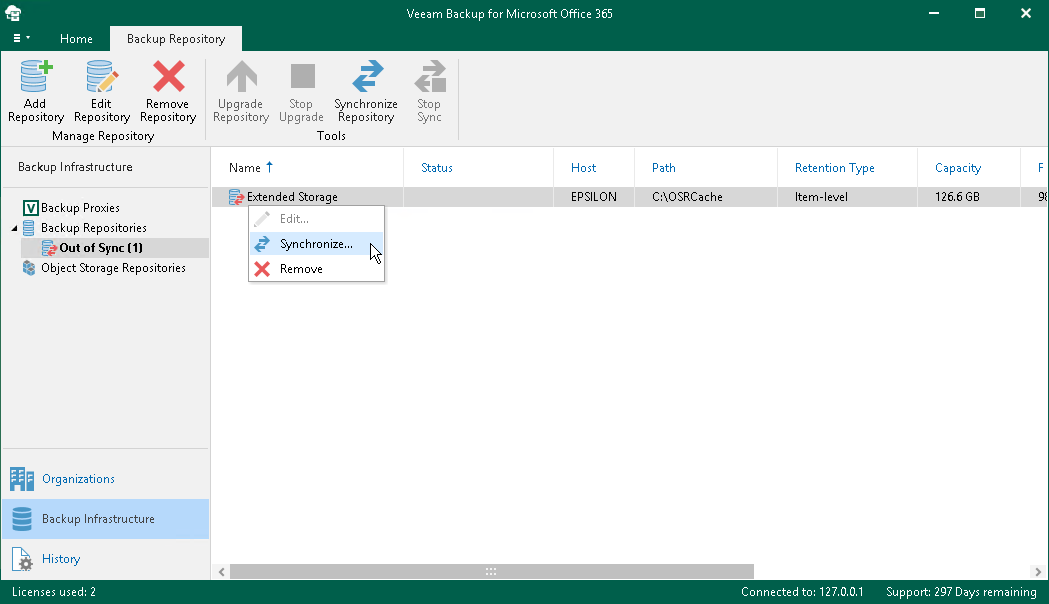This screenshot has width=1049, height=604.
Task: Open the History view
Action: (x=61, y=559)
